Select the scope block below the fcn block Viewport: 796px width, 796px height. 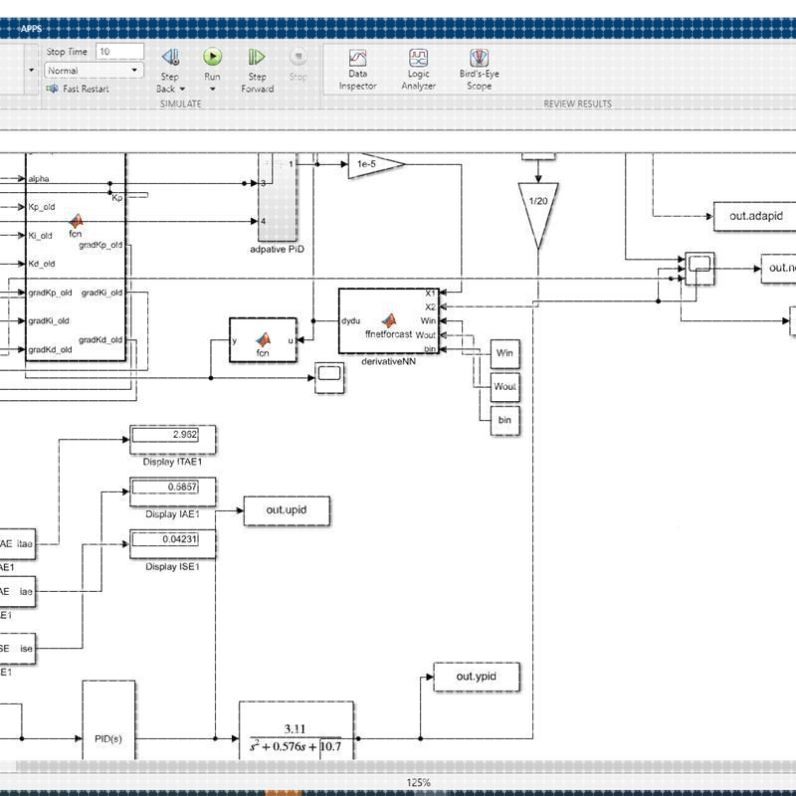coord(329,377)
